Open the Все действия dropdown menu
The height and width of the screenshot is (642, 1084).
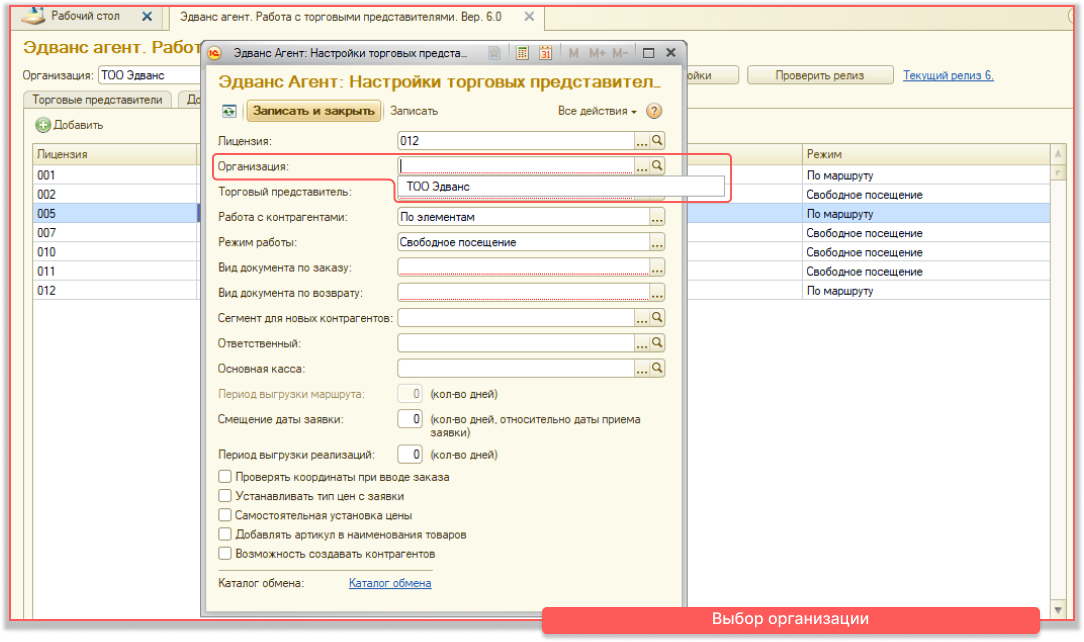597,111
